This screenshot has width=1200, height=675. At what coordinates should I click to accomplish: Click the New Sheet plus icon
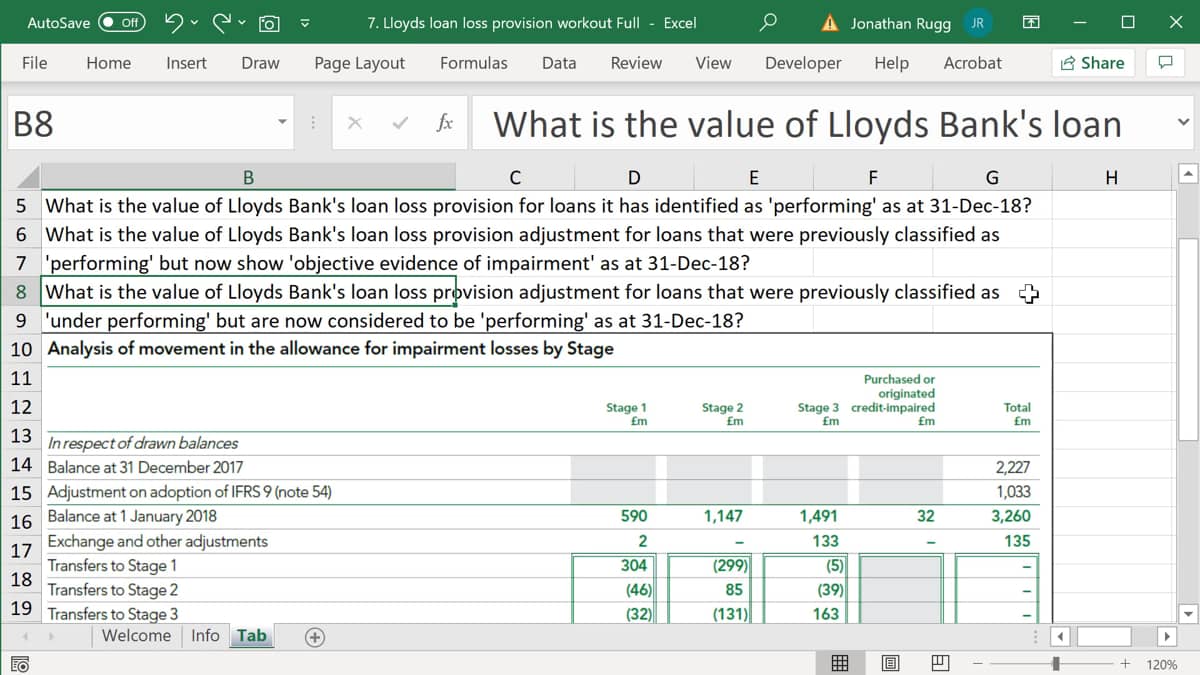pyautogui.click(x=314, y=637)
